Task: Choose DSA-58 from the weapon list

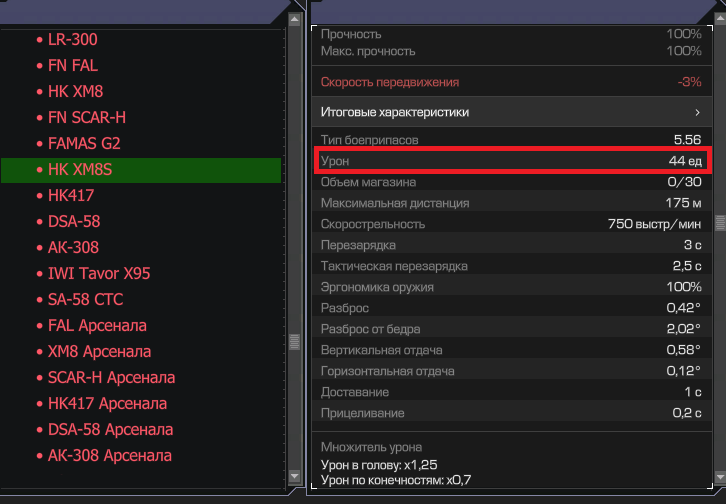Action: [74, 221]
